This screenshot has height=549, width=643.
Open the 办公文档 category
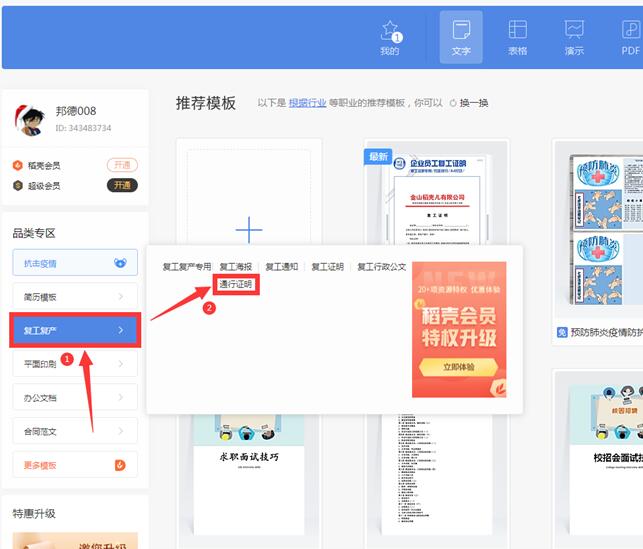(75, 397)
